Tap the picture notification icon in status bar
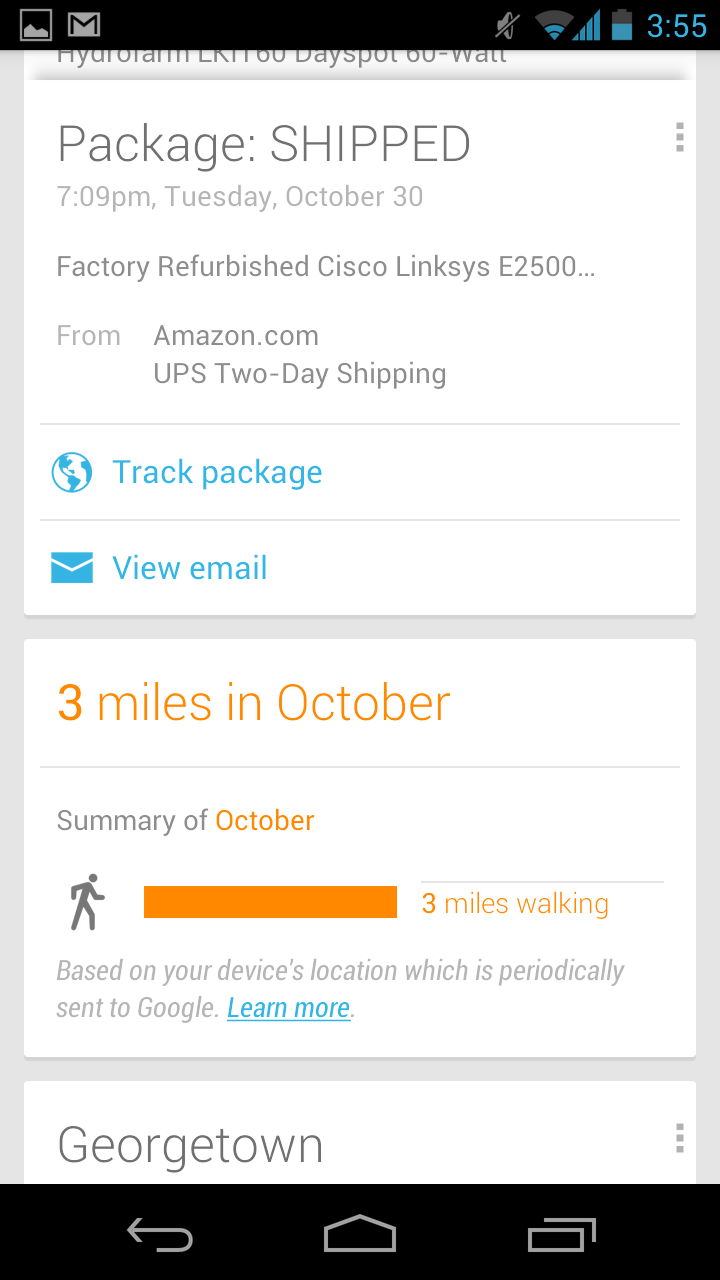 click(x=35, y=25)
